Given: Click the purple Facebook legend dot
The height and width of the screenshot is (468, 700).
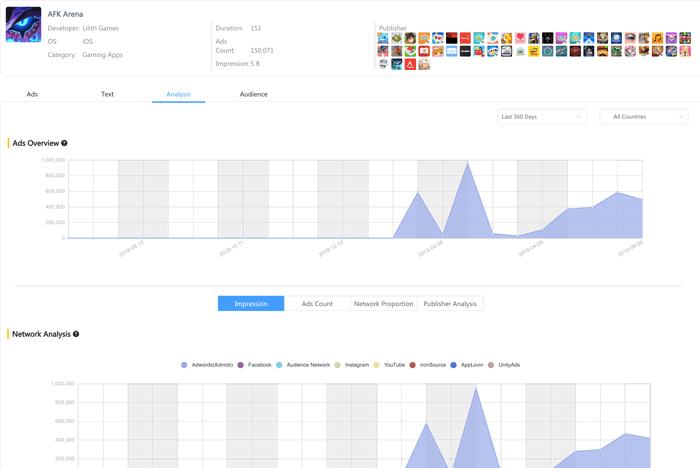Looking at the screenshot, I should click(x=241, y=365).
